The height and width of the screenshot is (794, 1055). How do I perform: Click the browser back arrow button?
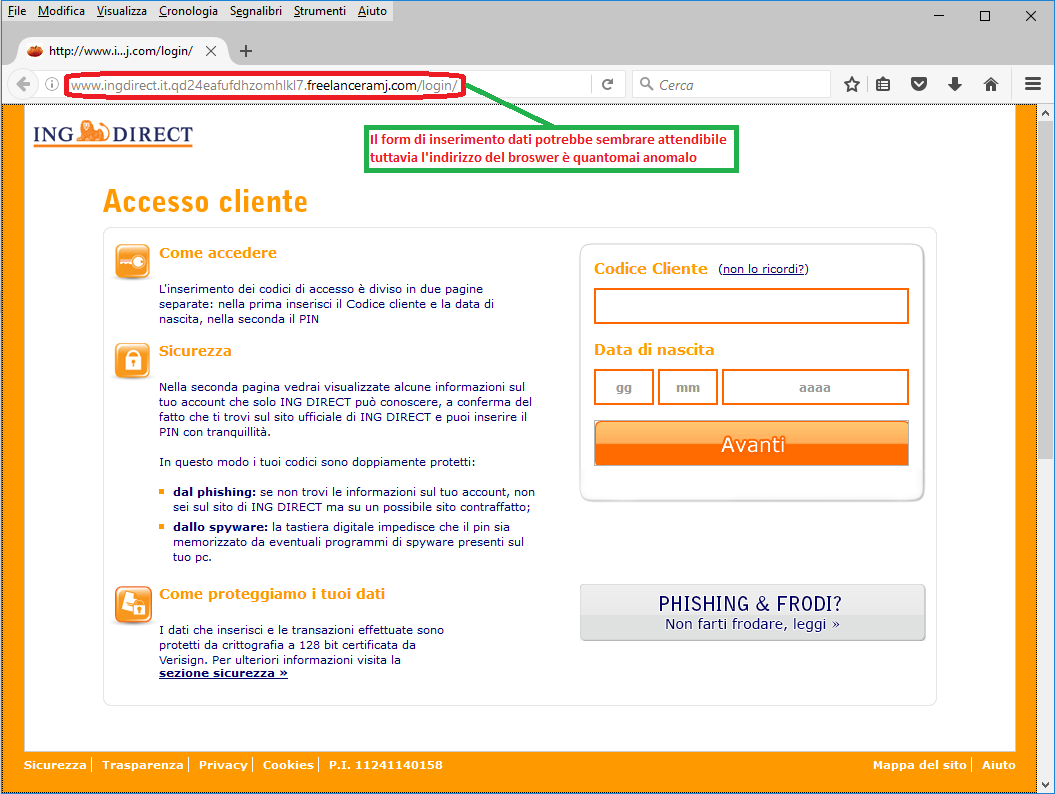23,84
